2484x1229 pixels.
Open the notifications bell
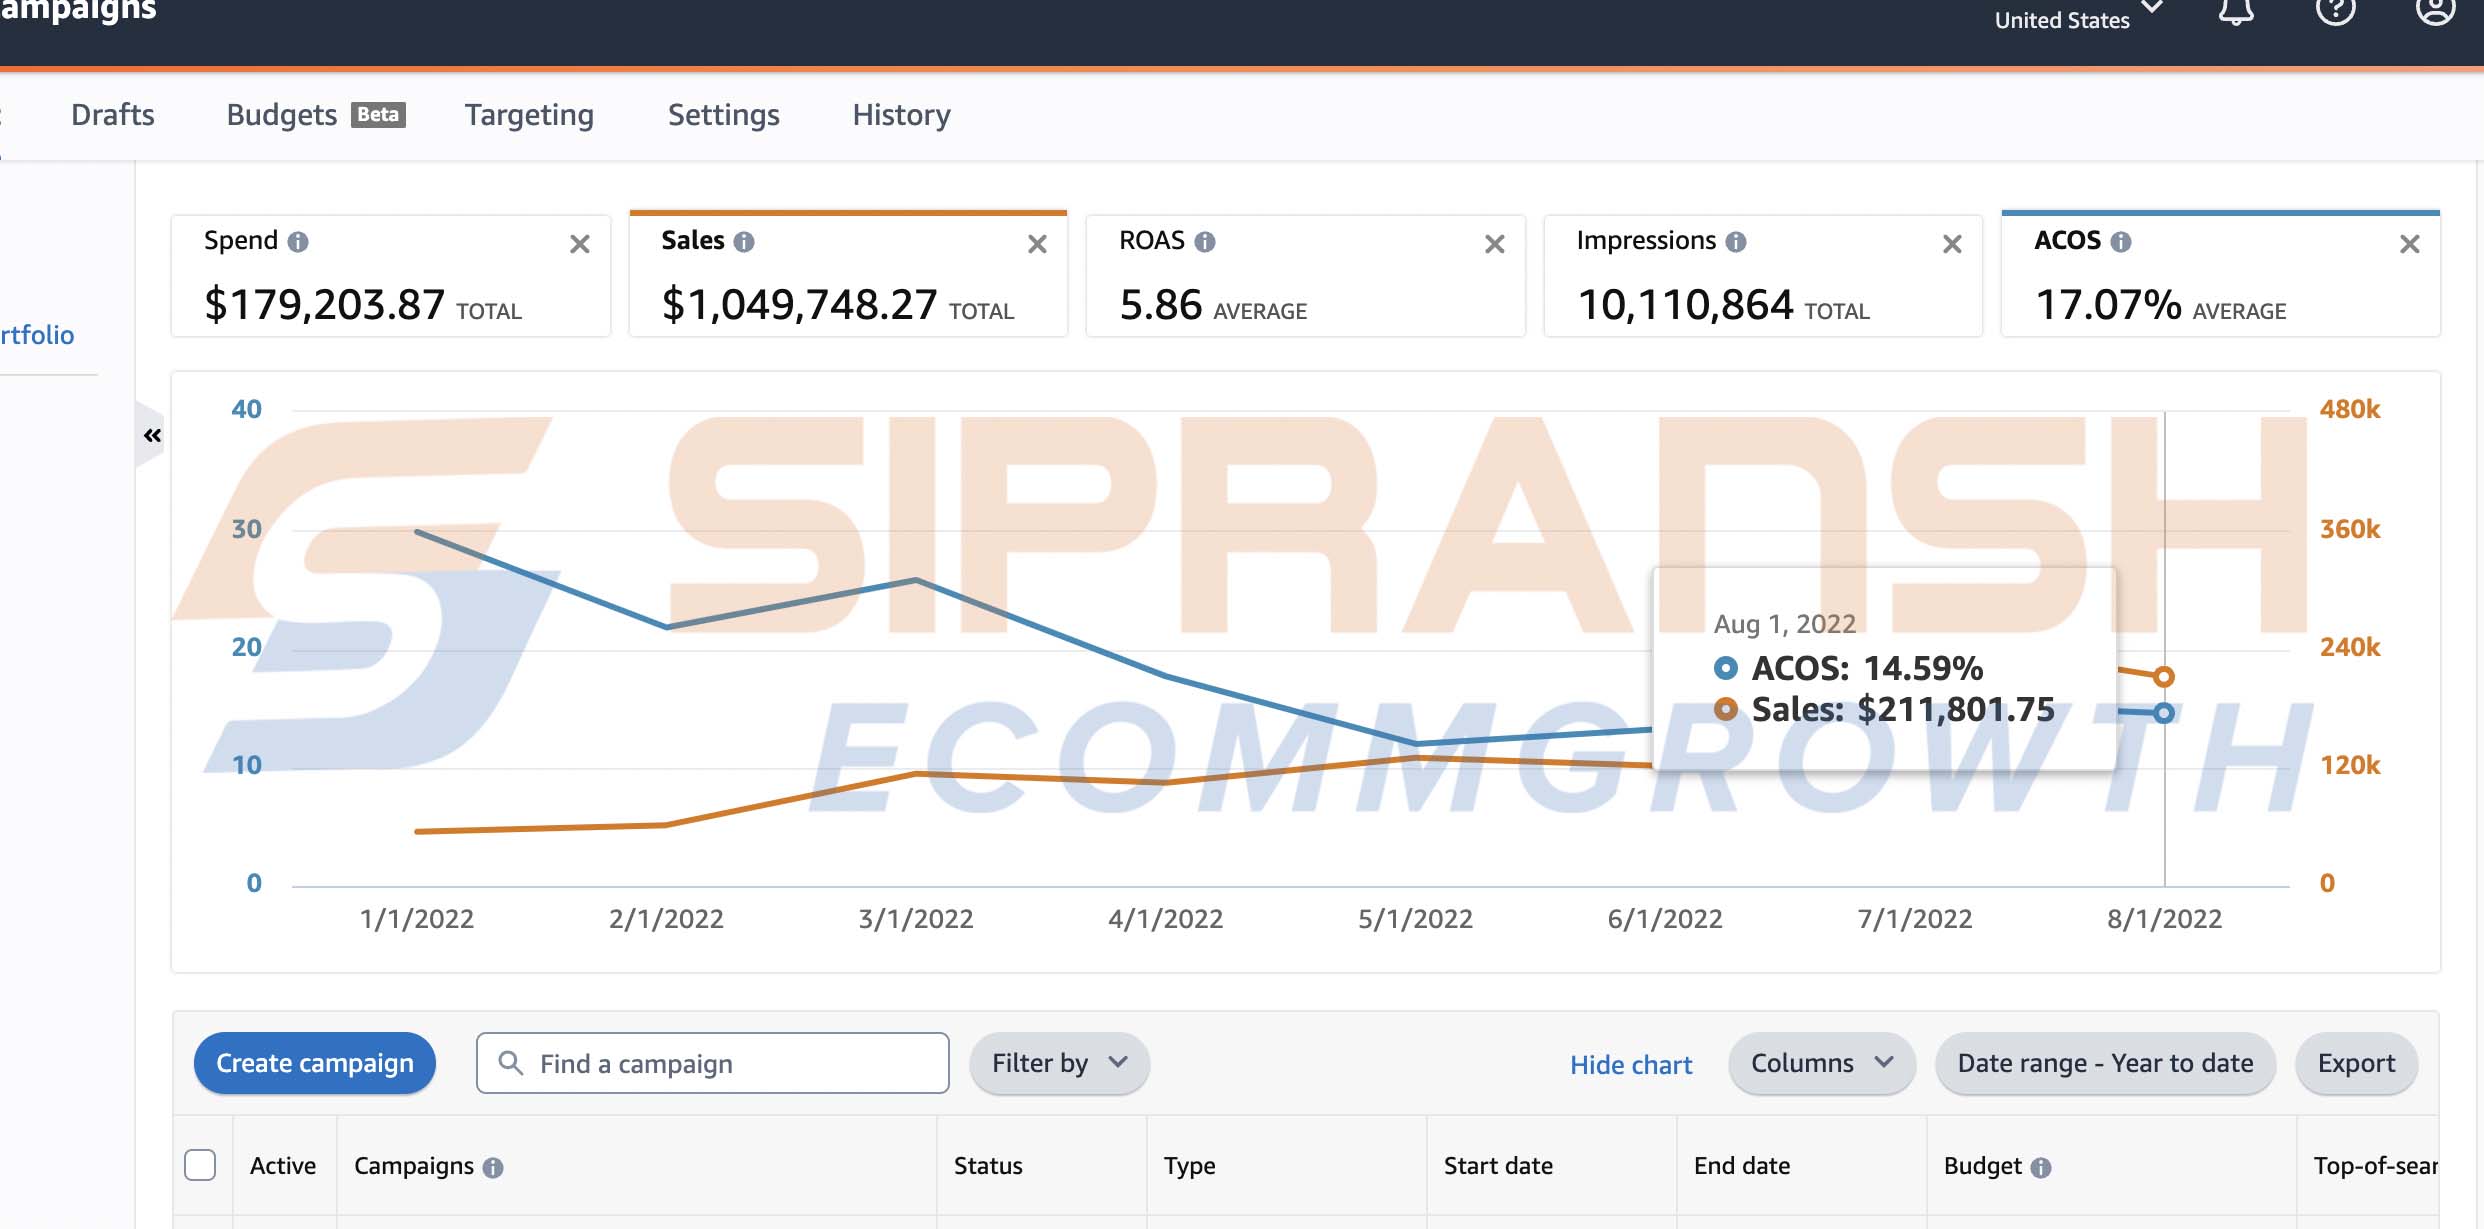pos(2236,12)
